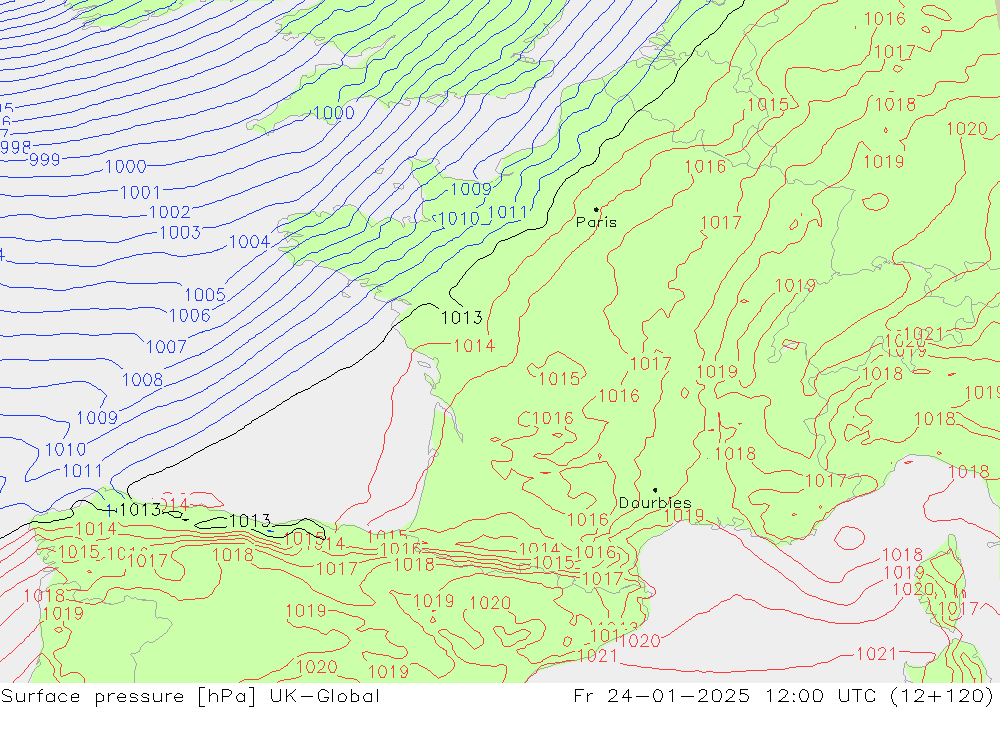The width and height of the screenshot is (1000, 733).
Task: Click the blue 999 isobar label
Action: pyautogui.click(x=45, y=159)
